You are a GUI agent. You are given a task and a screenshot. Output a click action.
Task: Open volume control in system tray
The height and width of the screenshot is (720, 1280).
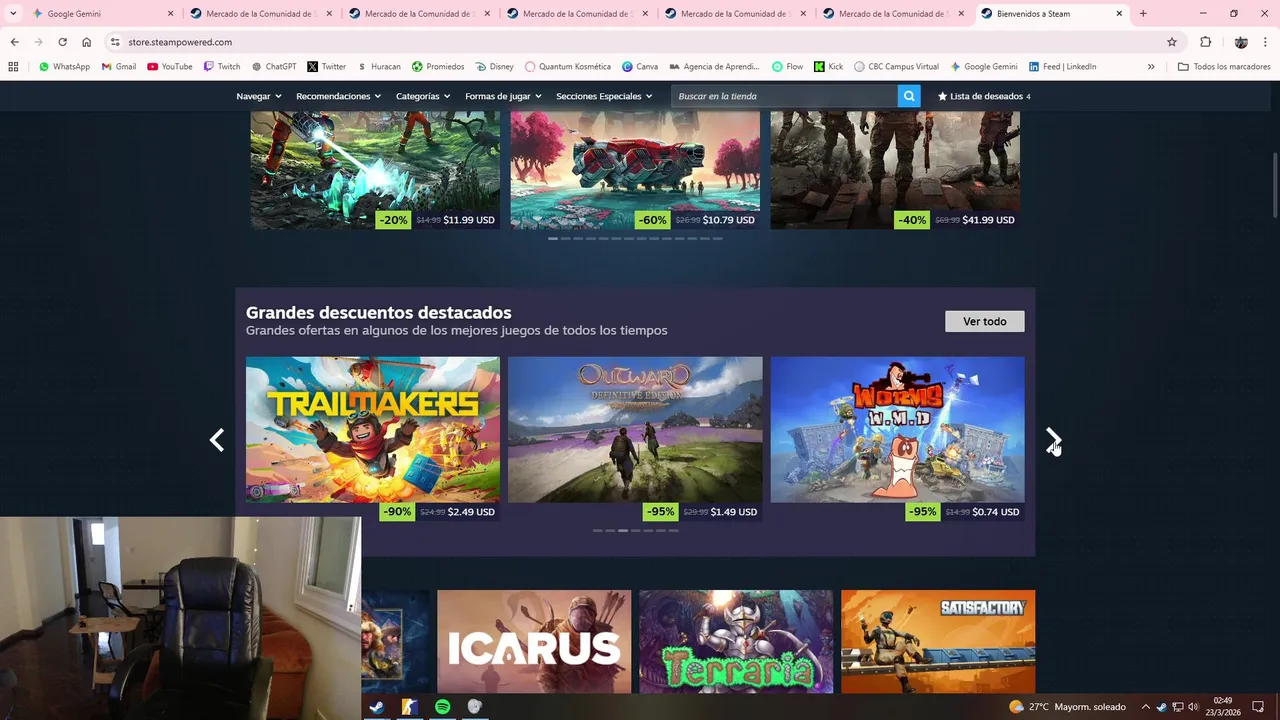click(x=1193, y=707)
